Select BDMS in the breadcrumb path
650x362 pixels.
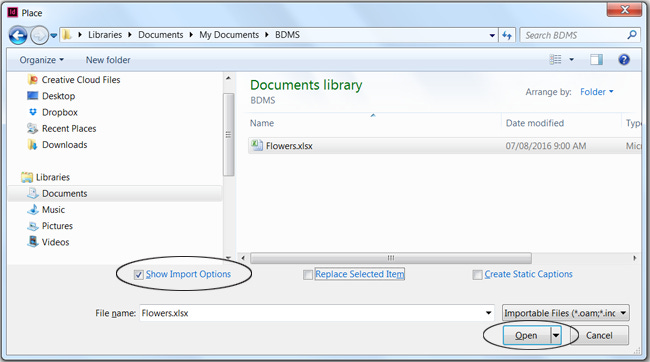287,35
